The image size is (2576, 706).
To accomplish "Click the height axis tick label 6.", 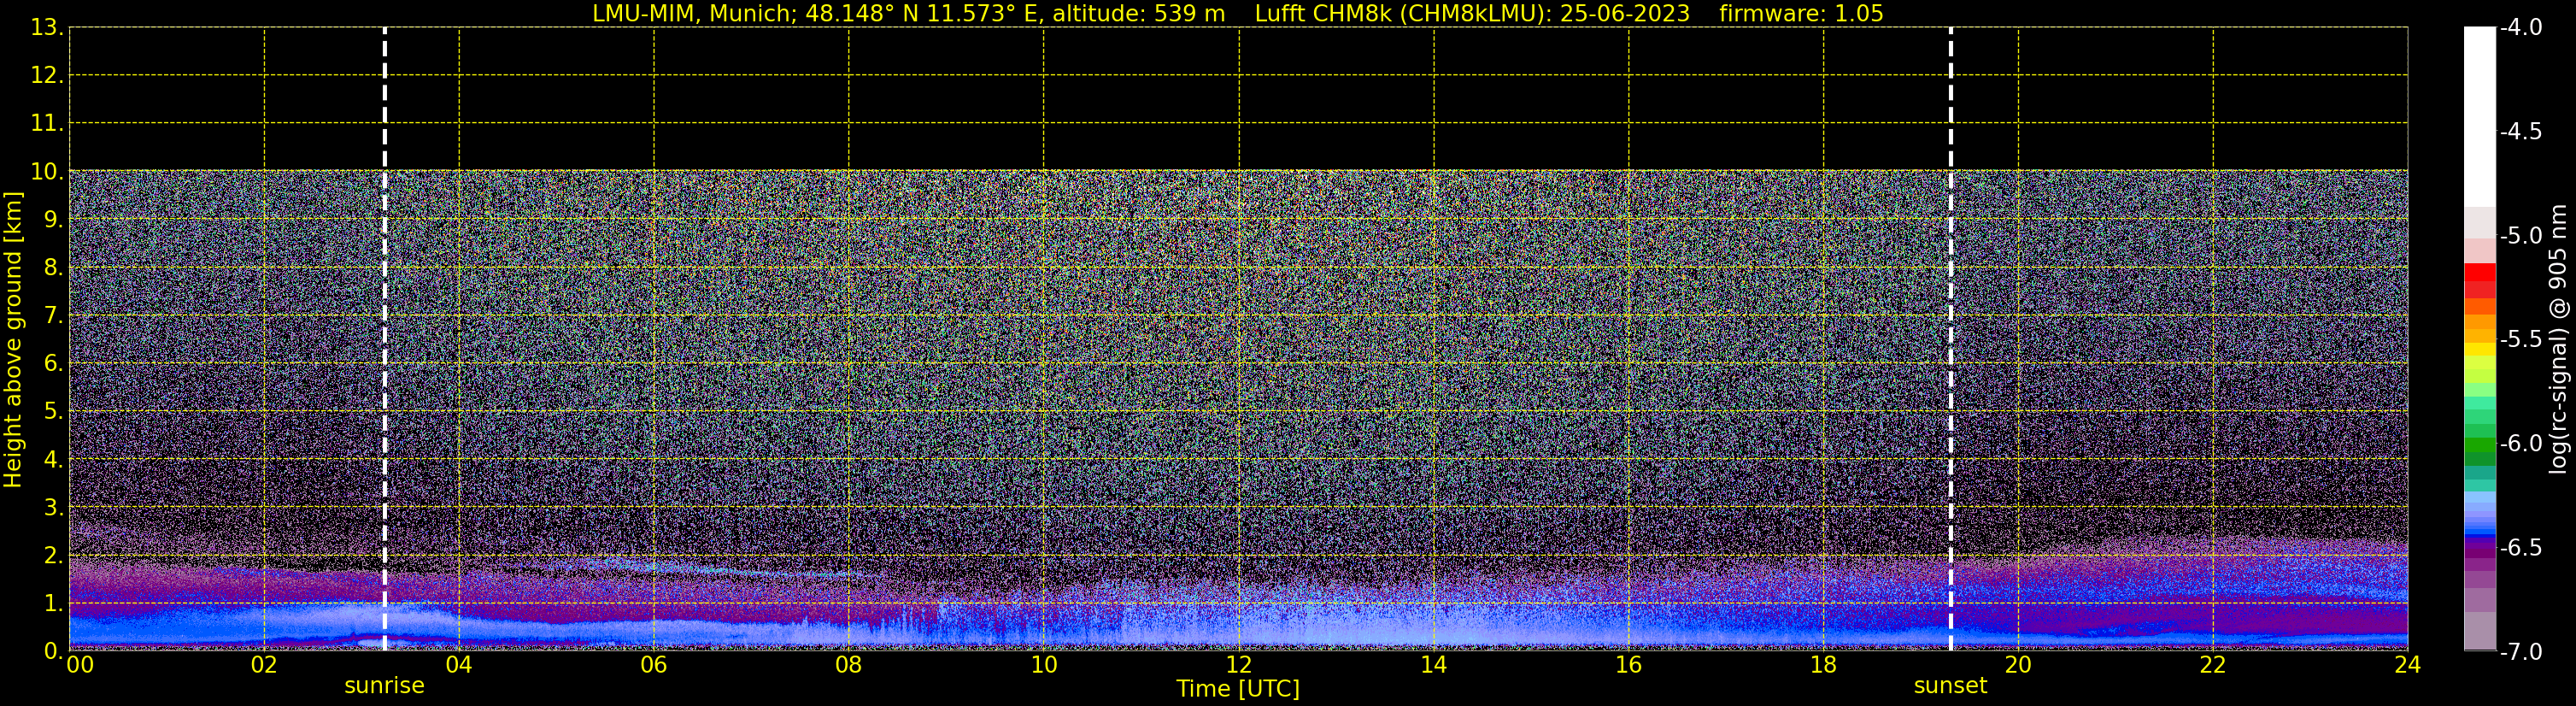I will point(52,364).
